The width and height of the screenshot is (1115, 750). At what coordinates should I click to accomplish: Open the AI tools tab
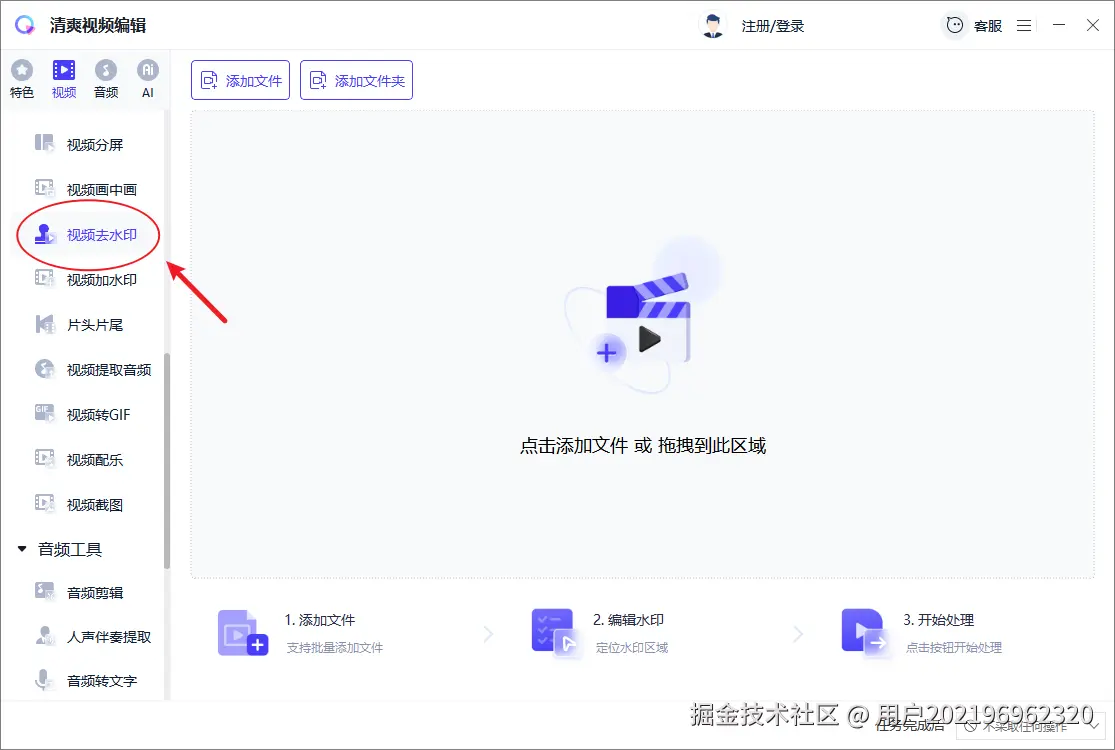click(x=148, y=79)
